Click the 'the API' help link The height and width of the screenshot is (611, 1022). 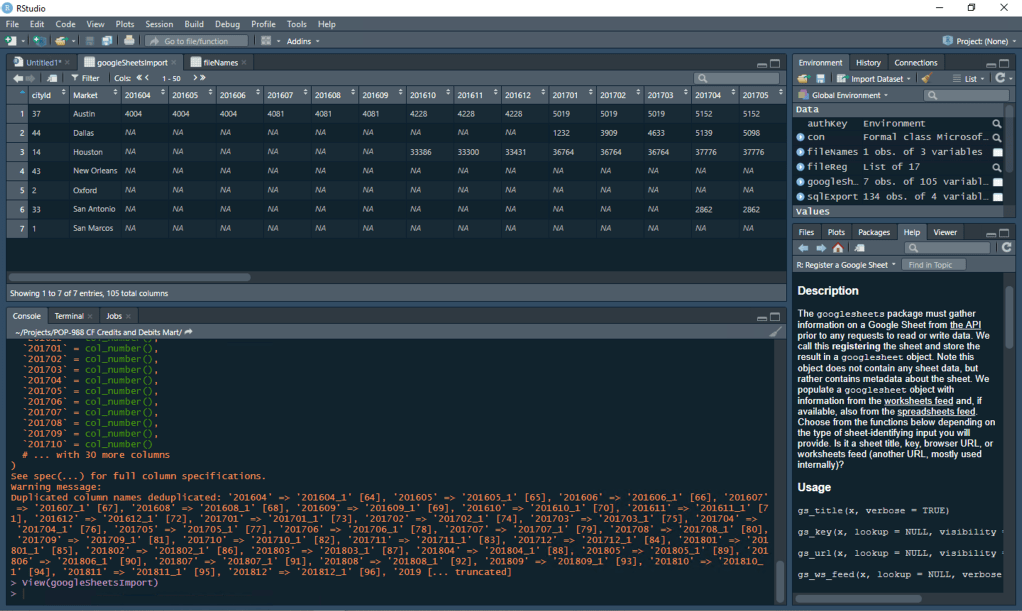[x=964, y=324]
